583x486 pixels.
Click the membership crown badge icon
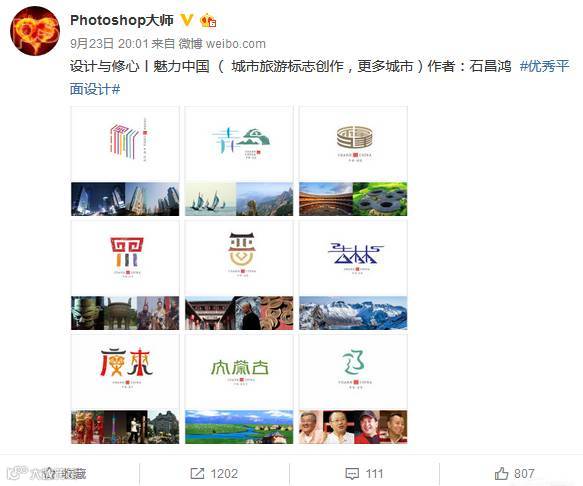pyautogui.click(x=208, y=20)
